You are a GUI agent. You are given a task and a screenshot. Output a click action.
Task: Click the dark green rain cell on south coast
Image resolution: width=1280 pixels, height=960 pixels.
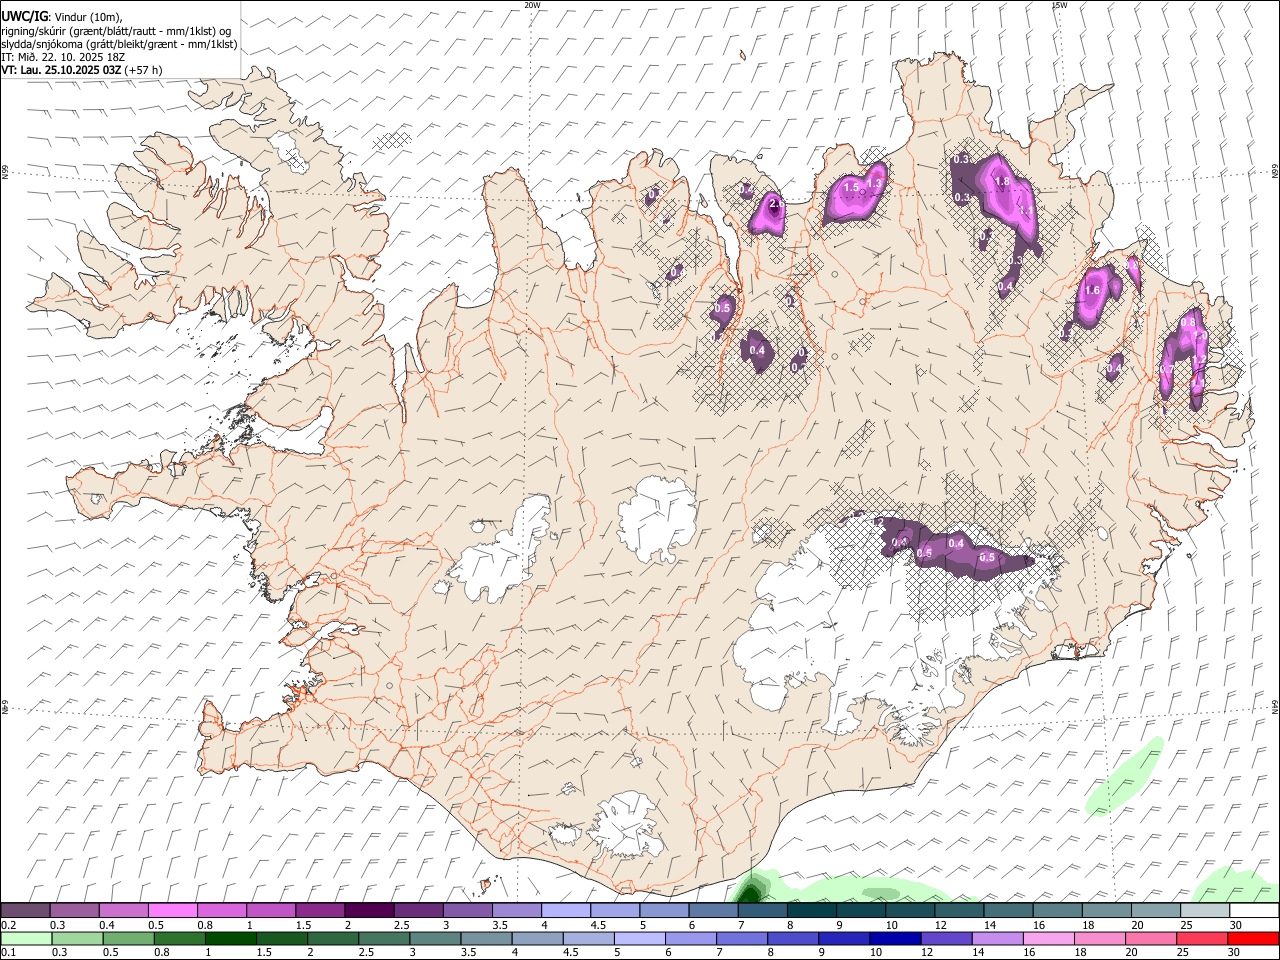752,889
